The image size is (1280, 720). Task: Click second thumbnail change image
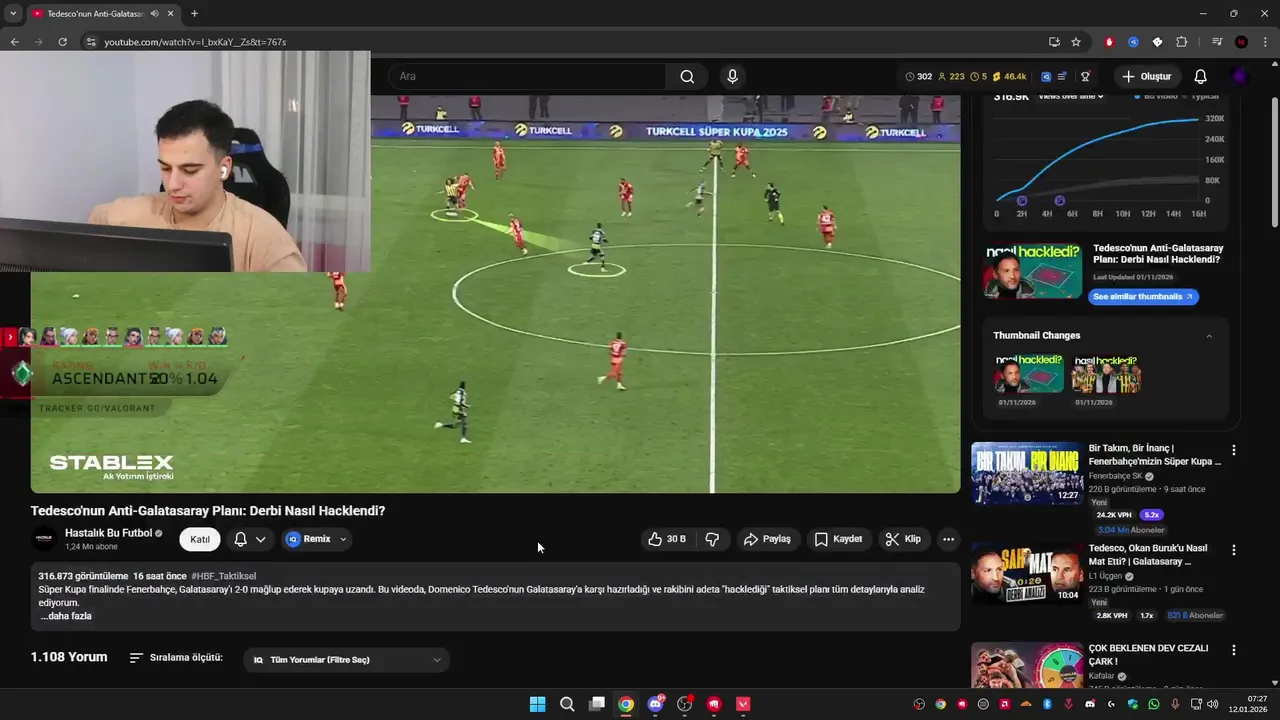pyautogui.click(x=1106, y=374)
